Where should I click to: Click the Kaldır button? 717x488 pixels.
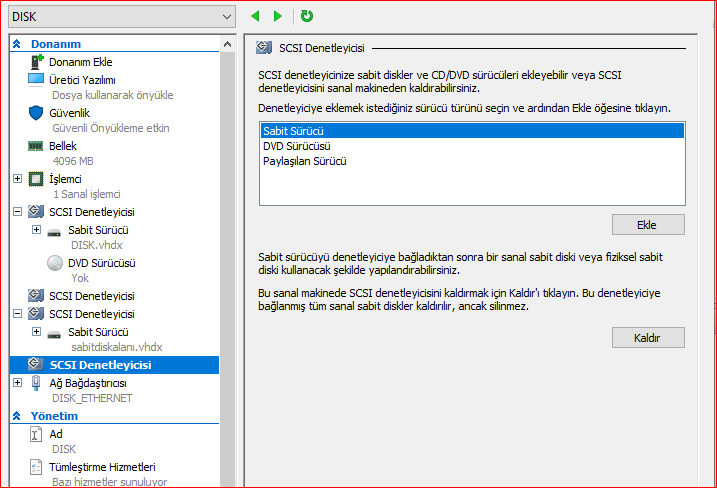[x=648, y=338]
